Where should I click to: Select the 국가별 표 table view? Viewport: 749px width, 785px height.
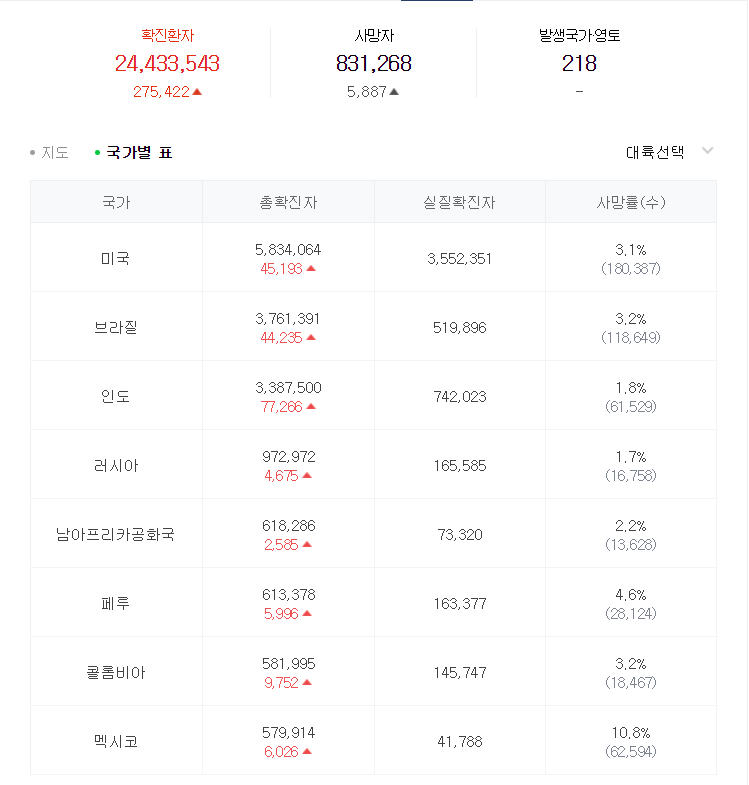tap(139, 153)
